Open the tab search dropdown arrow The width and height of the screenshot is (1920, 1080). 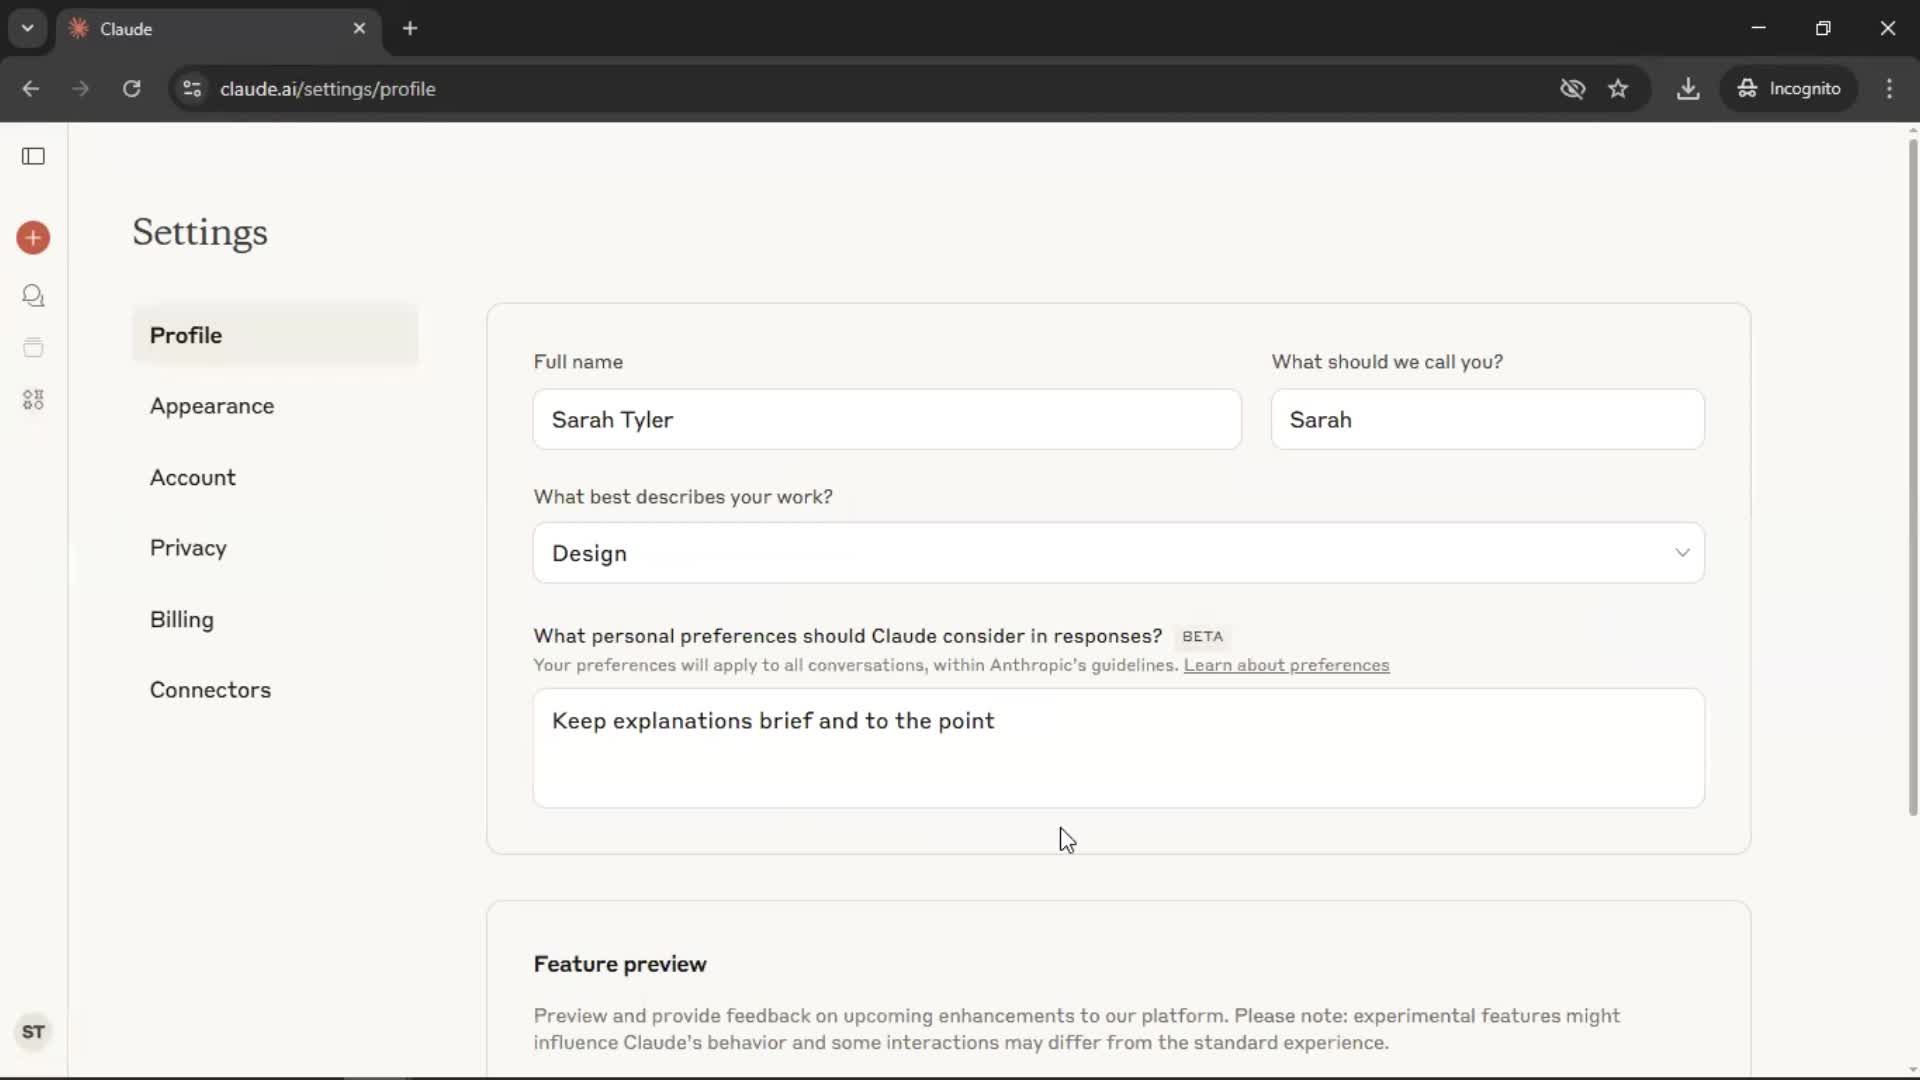[x=28, y=29]
